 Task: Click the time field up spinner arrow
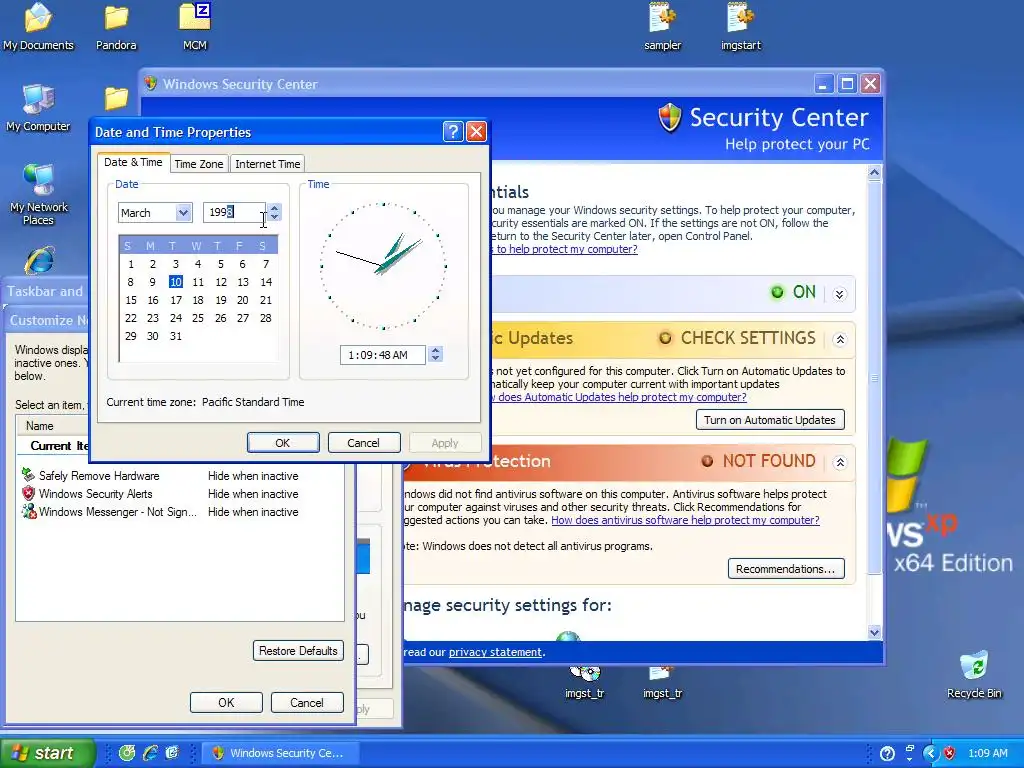(436, 350)
